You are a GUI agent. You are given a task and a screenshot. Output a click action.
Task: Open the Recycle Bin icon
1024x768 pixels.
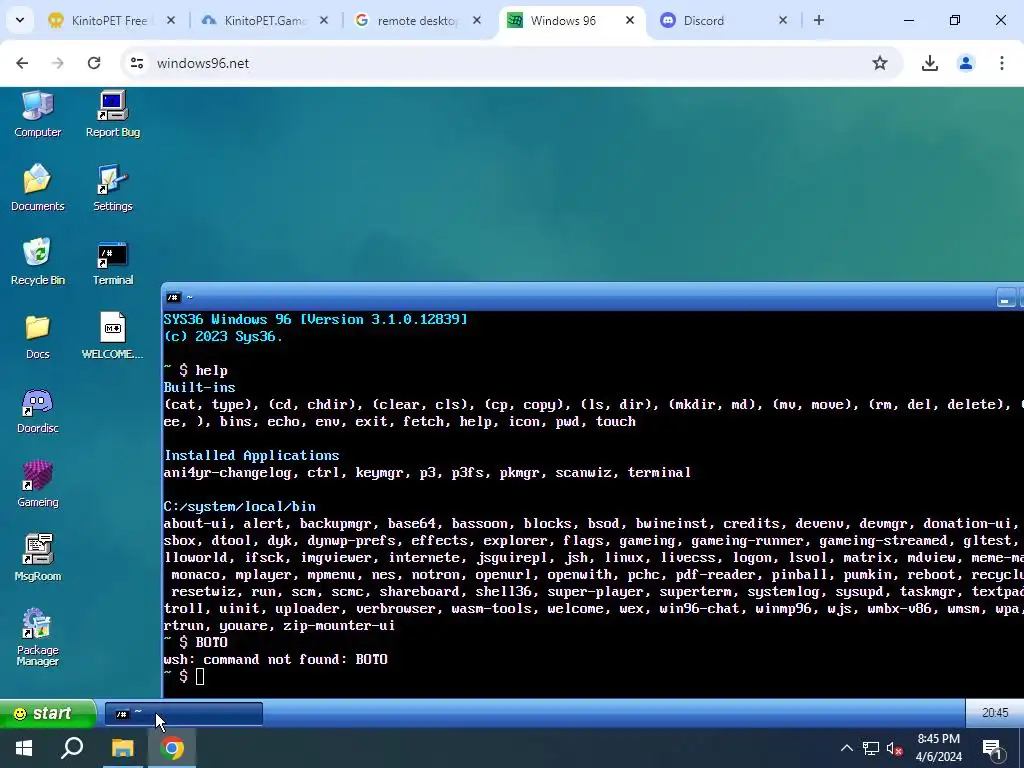(x=38, y=261)
